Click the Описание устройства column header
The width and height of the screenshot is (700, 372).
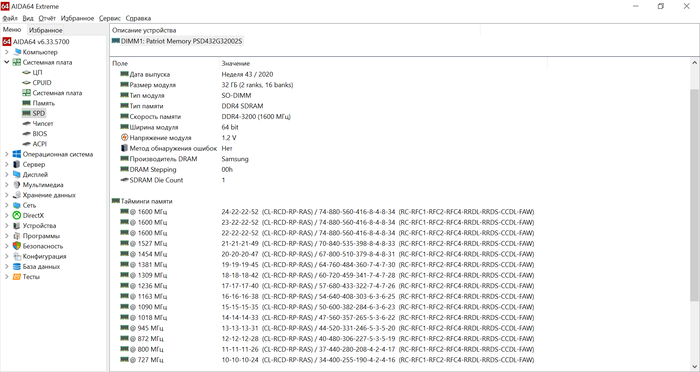tap(295, 30)
